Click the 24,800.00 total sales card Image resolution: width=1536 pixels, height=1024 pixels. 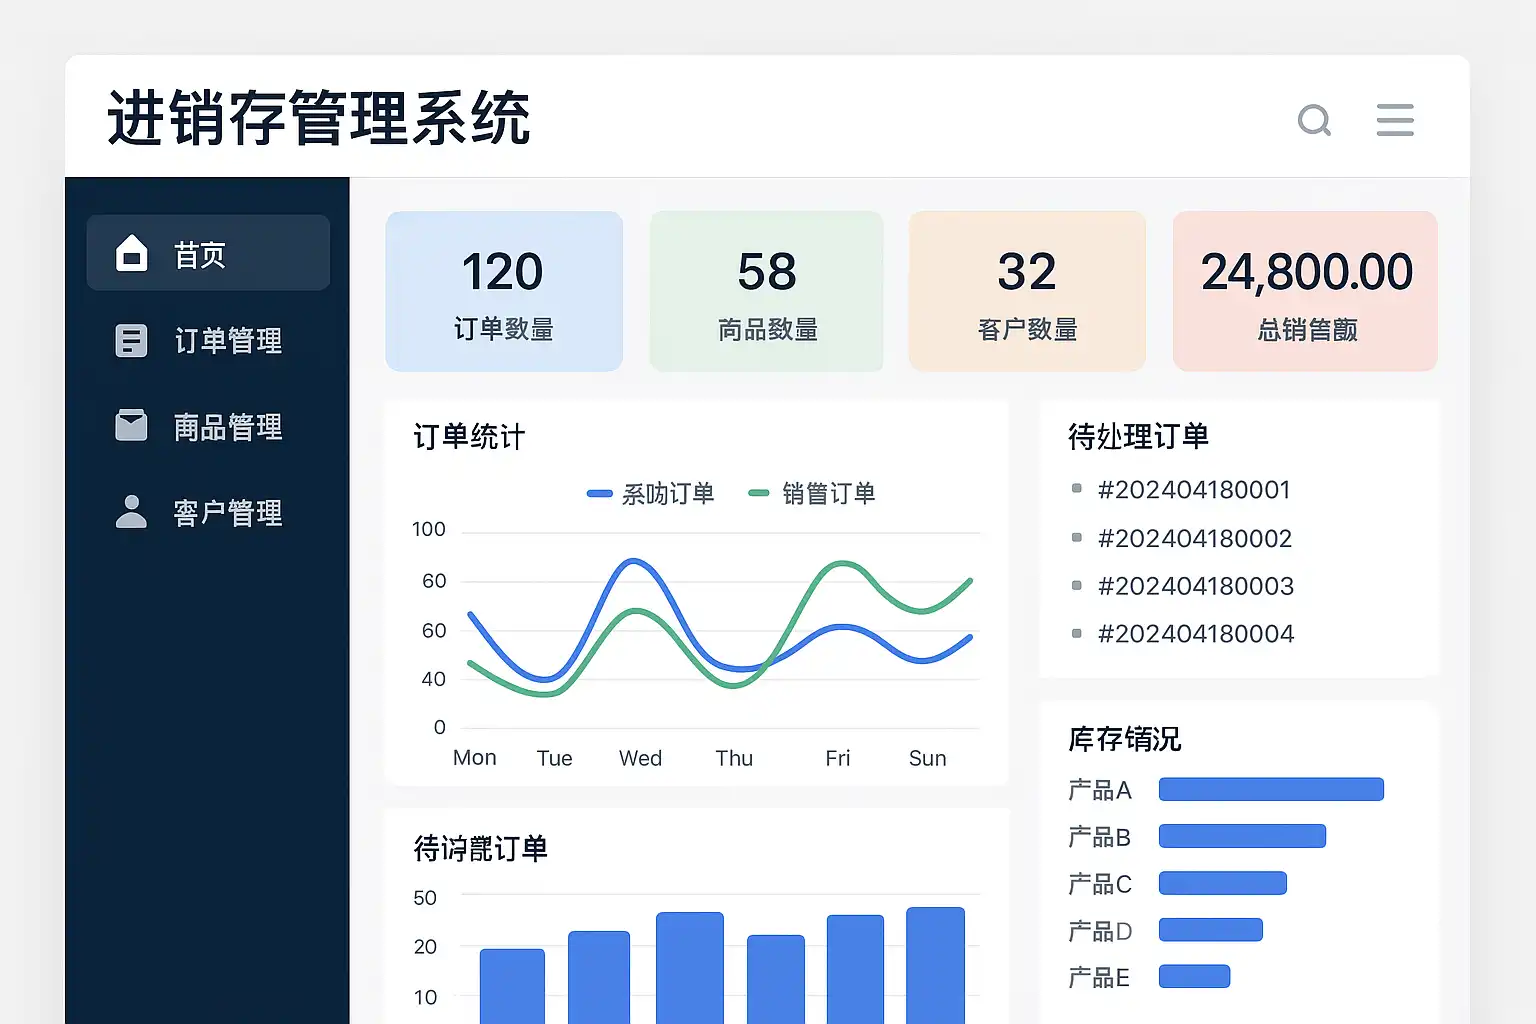tap(1305, 291)
